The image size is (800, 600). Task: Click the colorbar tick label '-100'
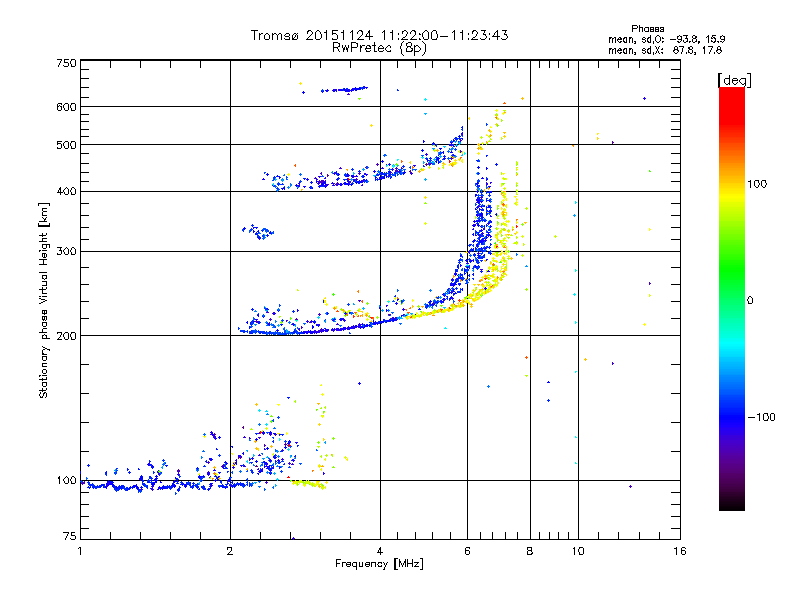pyautogui.click(x=761, y=417)
